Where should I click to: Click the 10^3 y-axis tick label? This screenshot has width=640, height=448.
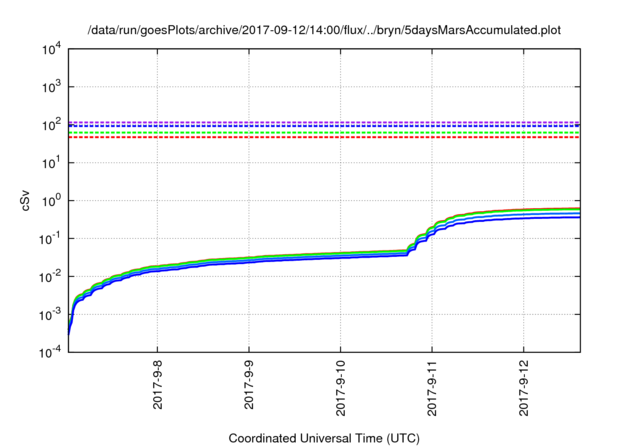pos(52,87)
